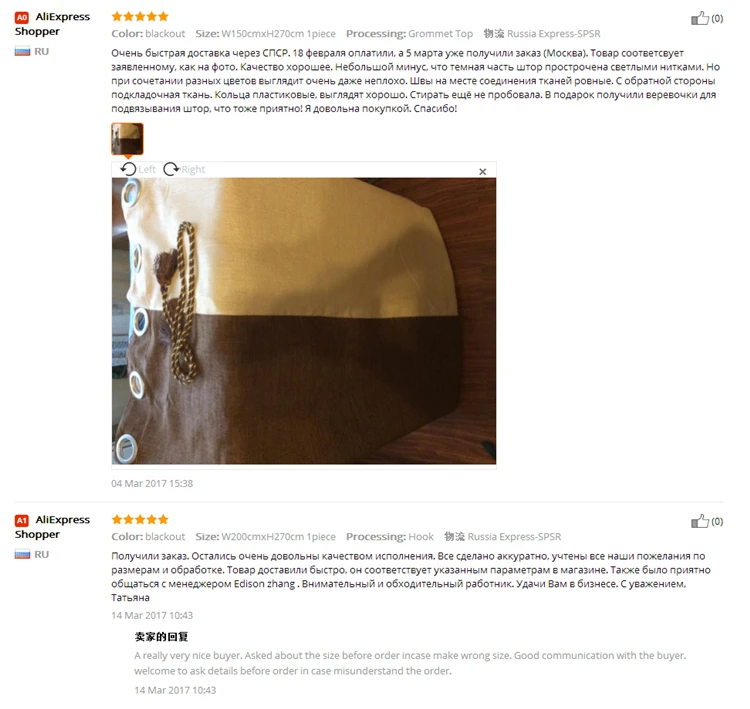Rotate the review photo left
This screenshot has height=709, width=750.
[138, 169]
